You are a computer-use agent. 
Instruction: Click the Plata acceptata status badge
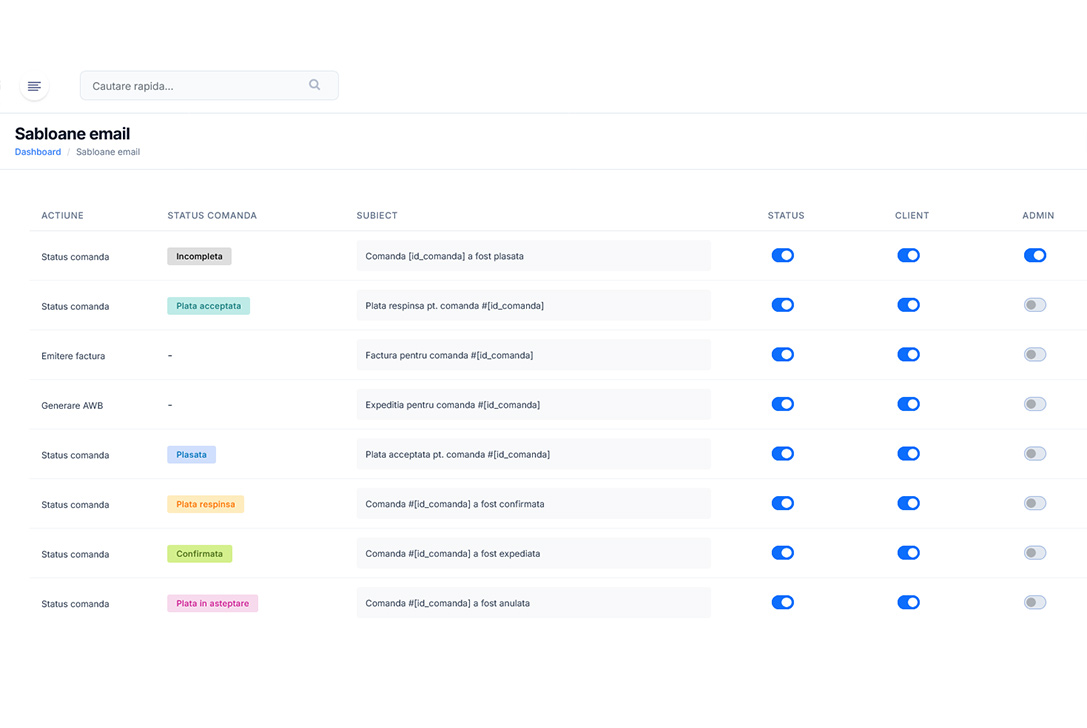pos(208,306)
